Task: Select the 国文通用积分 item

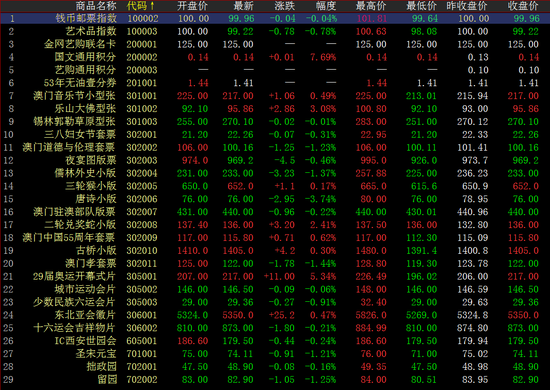Action: click(85, 57)
